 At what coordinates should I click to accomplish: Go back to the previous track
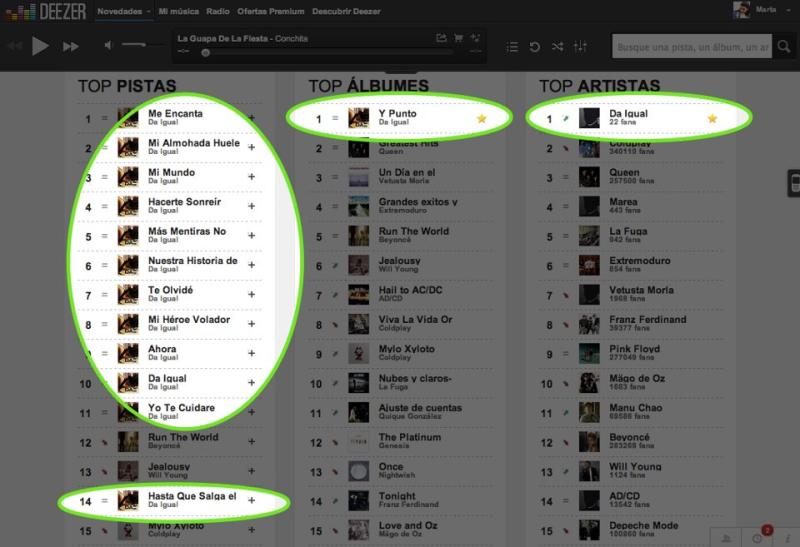click(14, 46)
